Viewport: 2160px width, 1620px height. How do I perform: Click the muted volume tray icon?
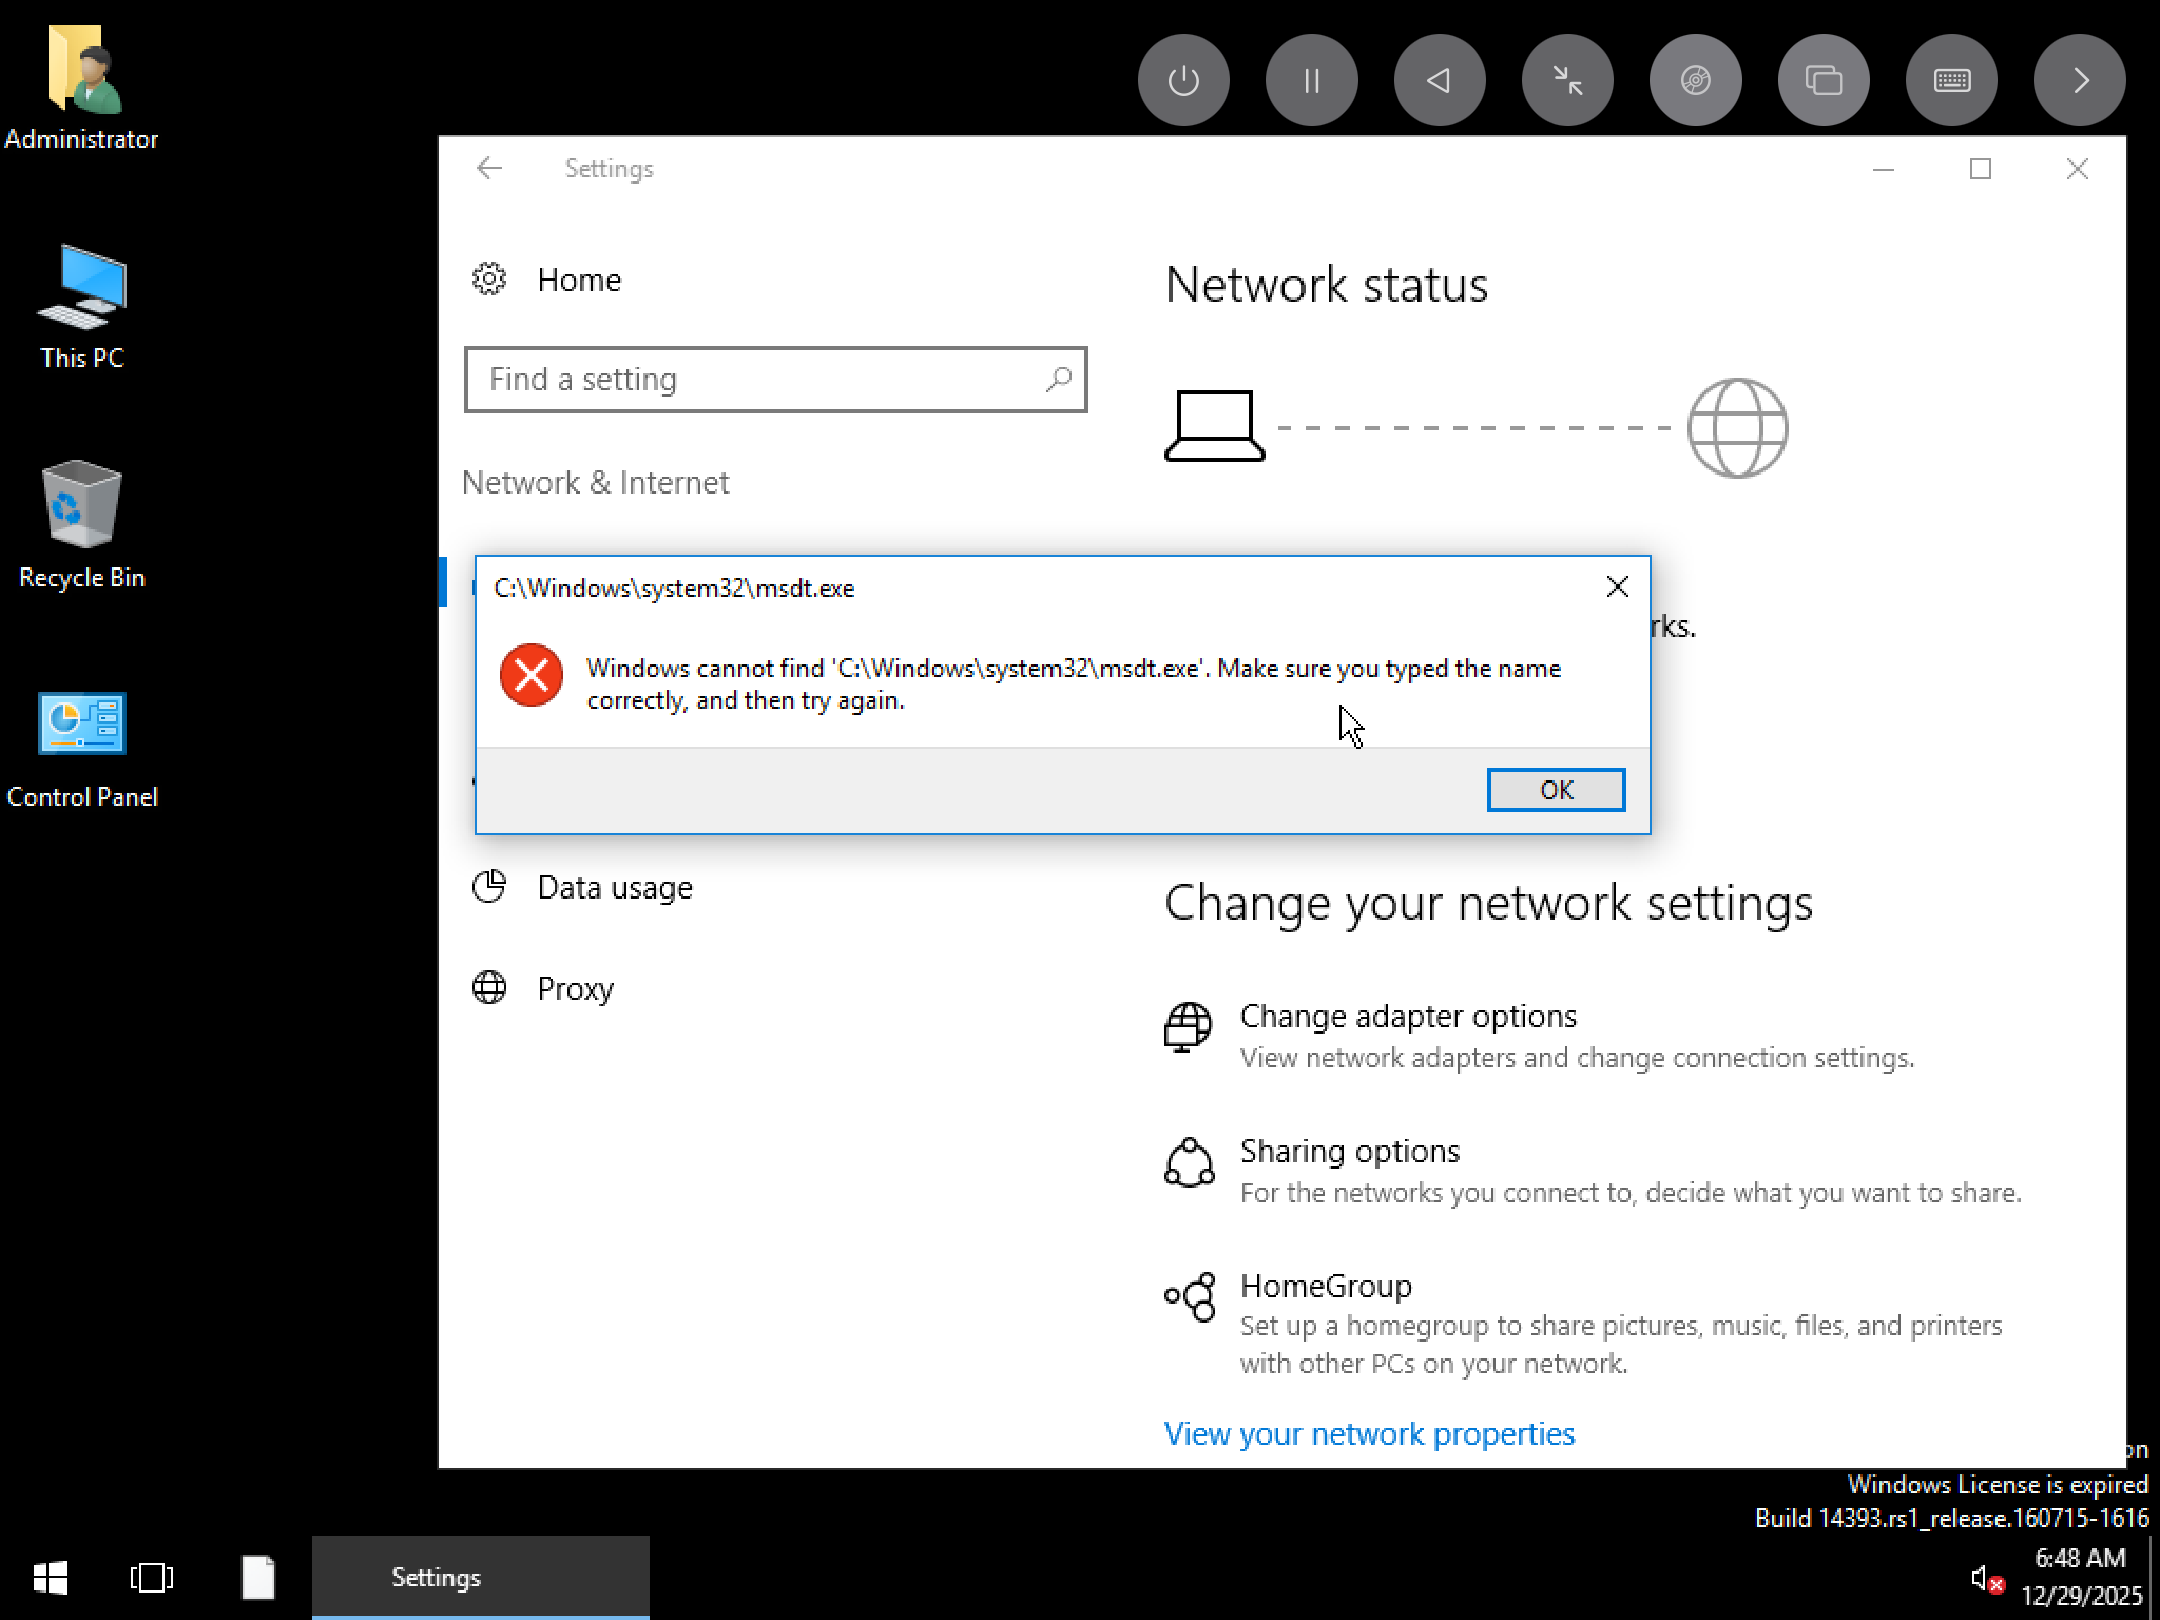[1985, 1579]
